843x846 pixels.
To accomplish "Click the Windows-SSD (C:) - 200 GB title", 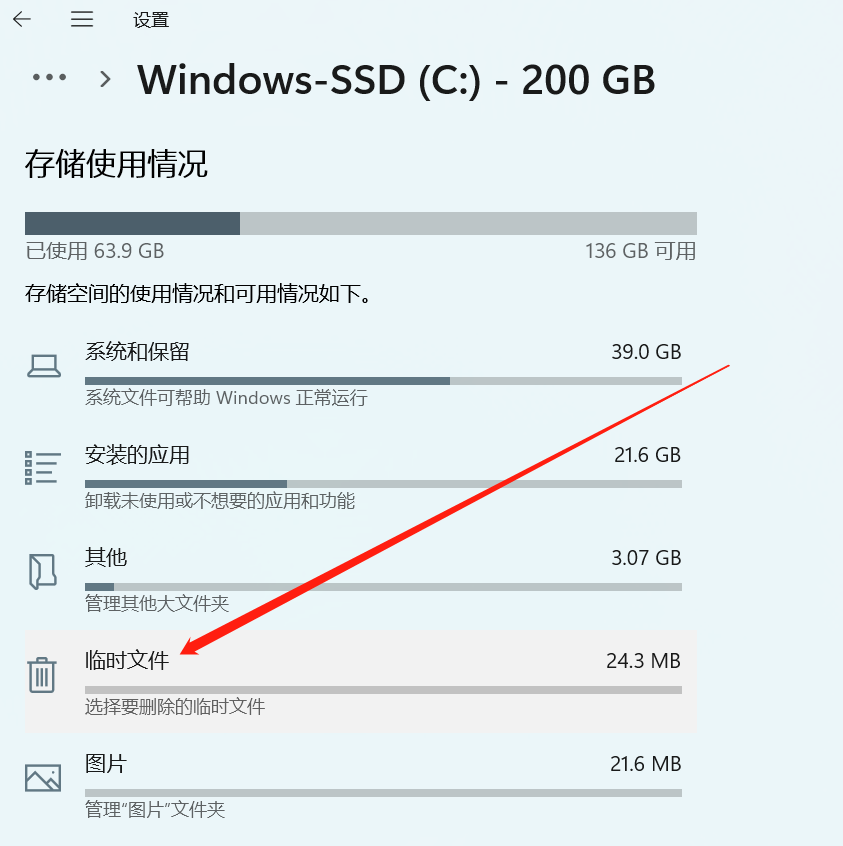I will [396, 80].
